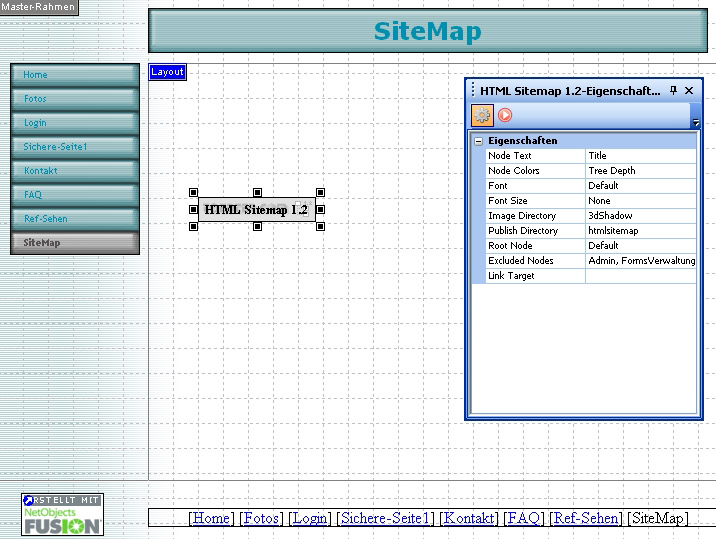716x539 pixels.
Task: Pin the HTML Sitemap properties panel
Action: click(673, 90)
